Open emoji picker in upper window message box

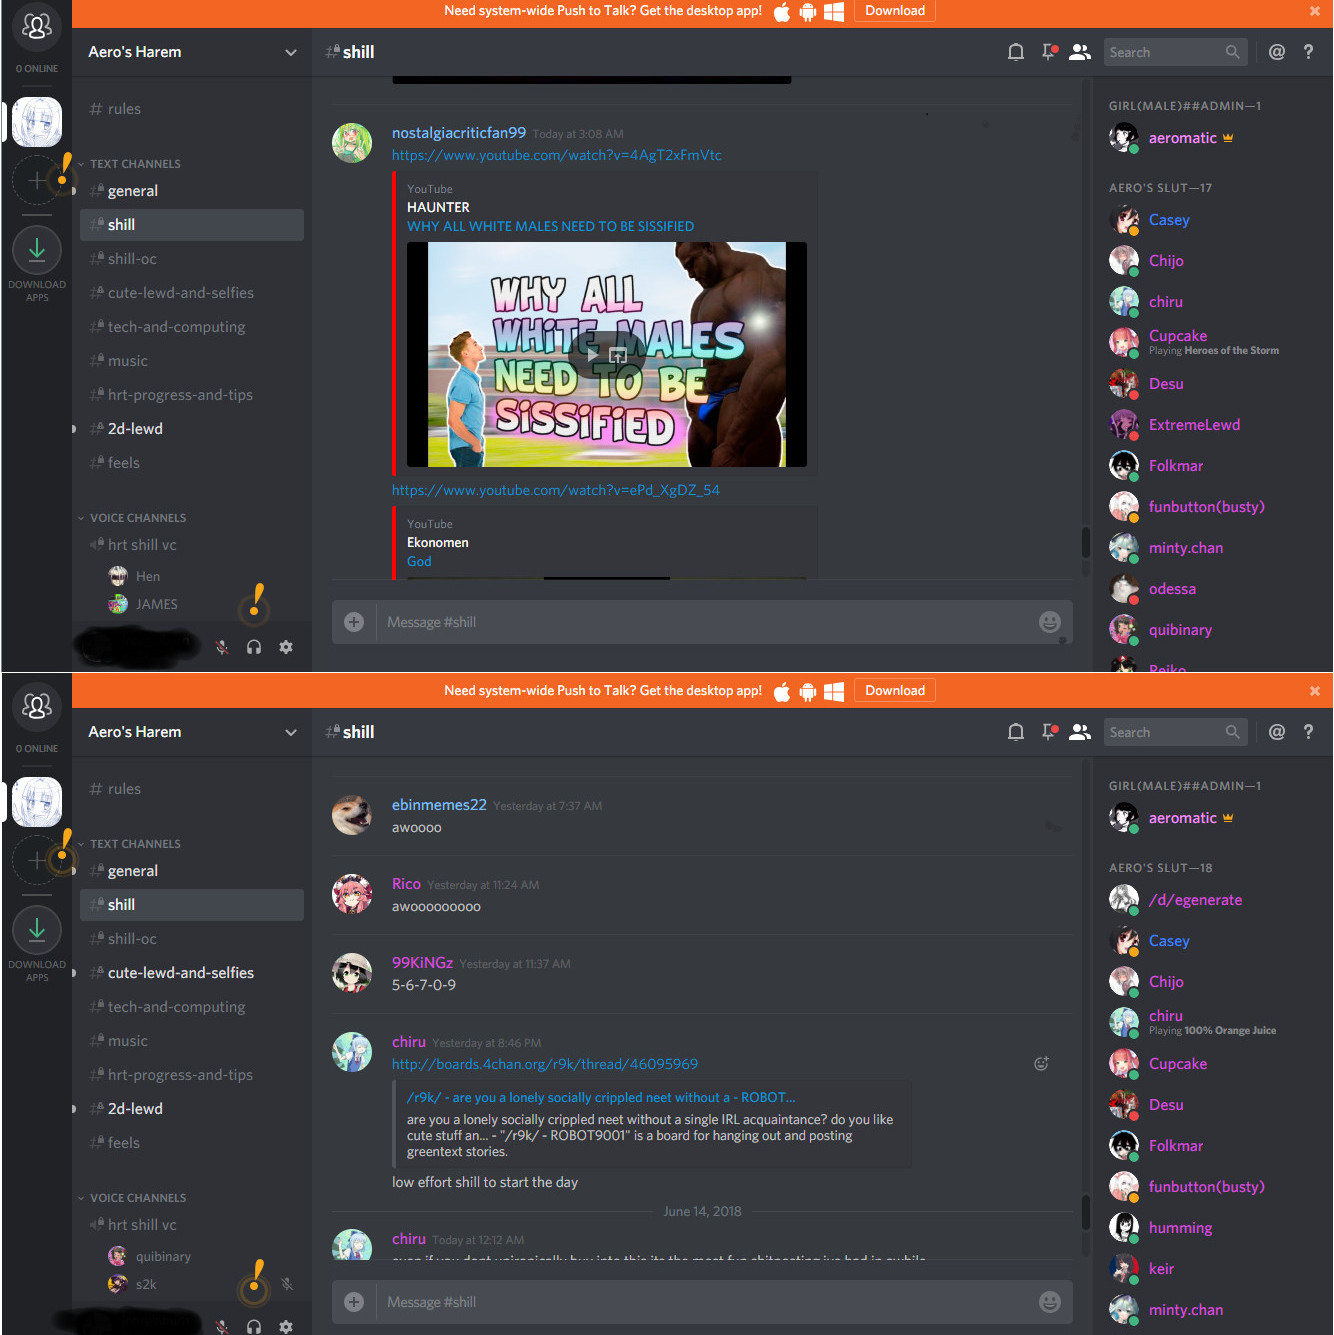tap(1050, 622)
